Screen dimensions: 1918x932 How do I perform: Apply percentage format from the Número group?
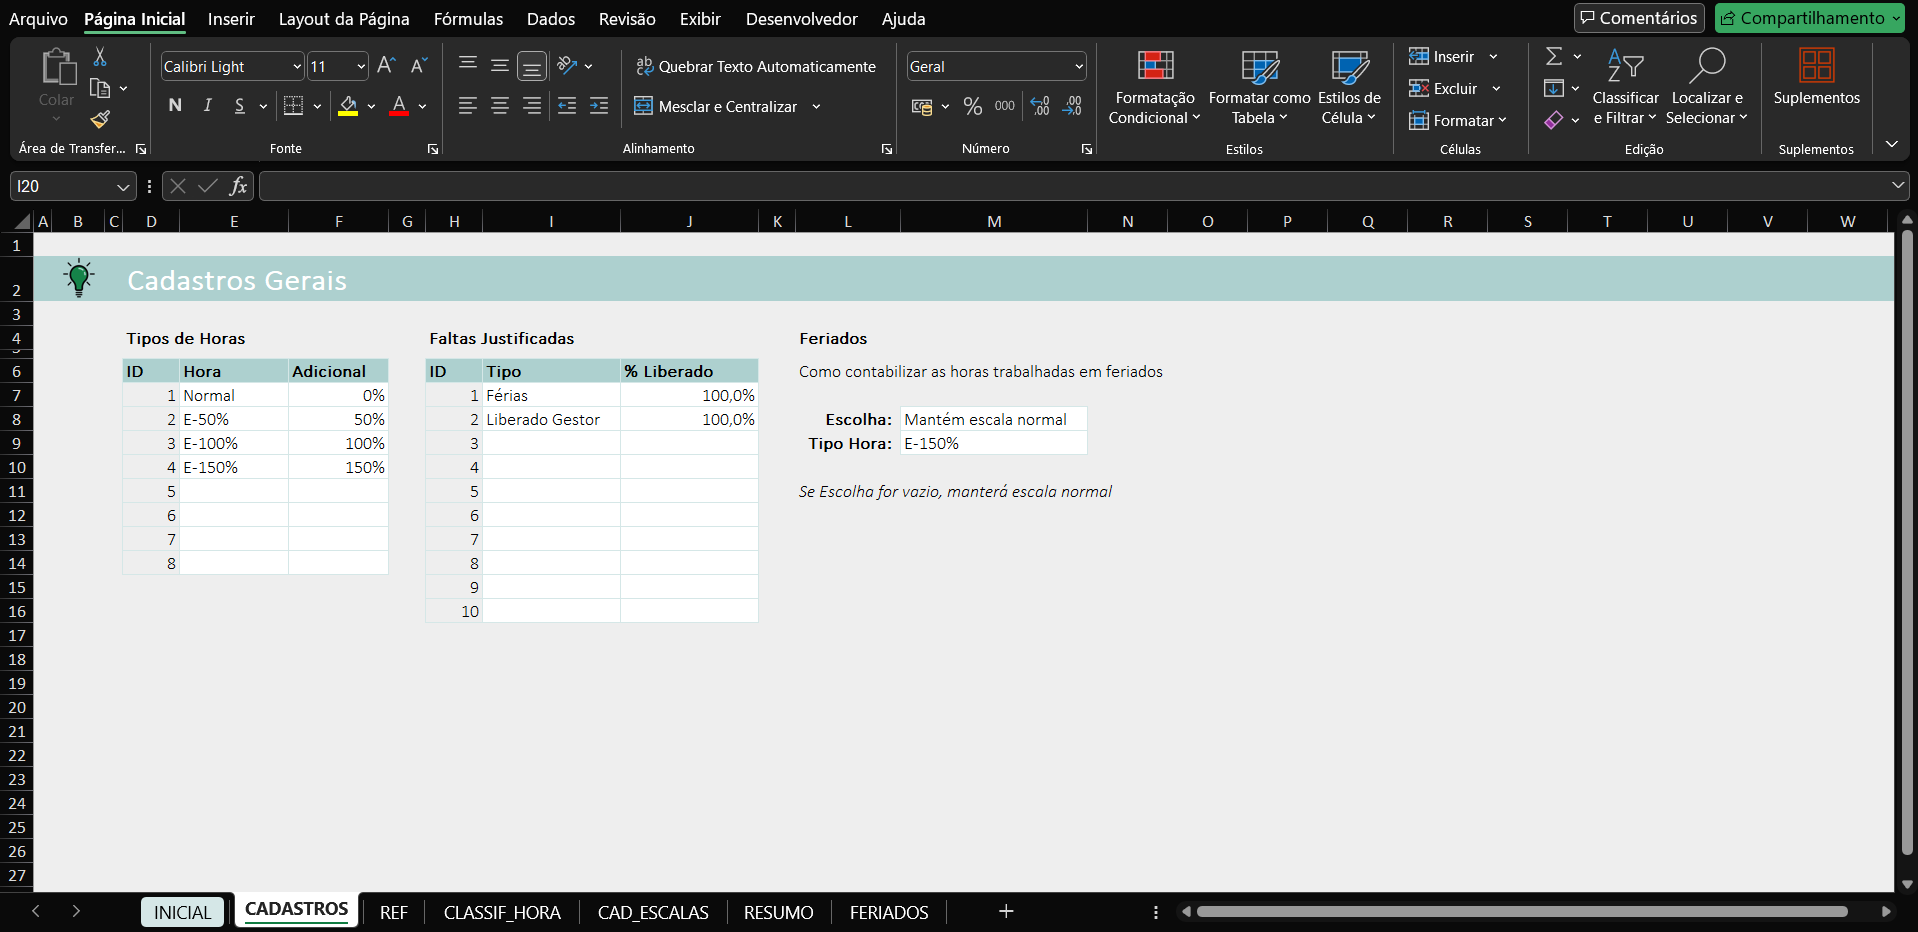click(x=972, y=105)
